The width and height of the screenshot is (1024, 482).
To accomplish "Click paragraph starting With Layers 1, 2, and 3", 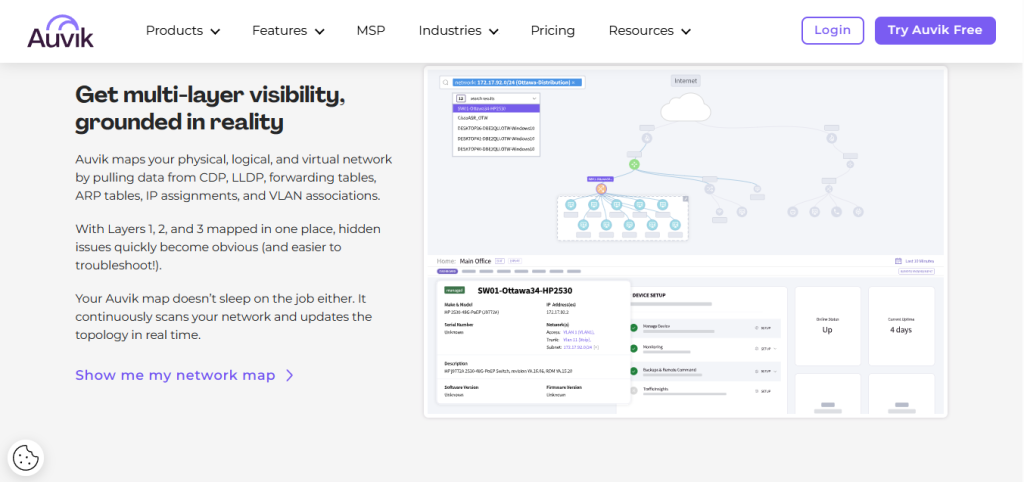I will (x=228, y=248).
